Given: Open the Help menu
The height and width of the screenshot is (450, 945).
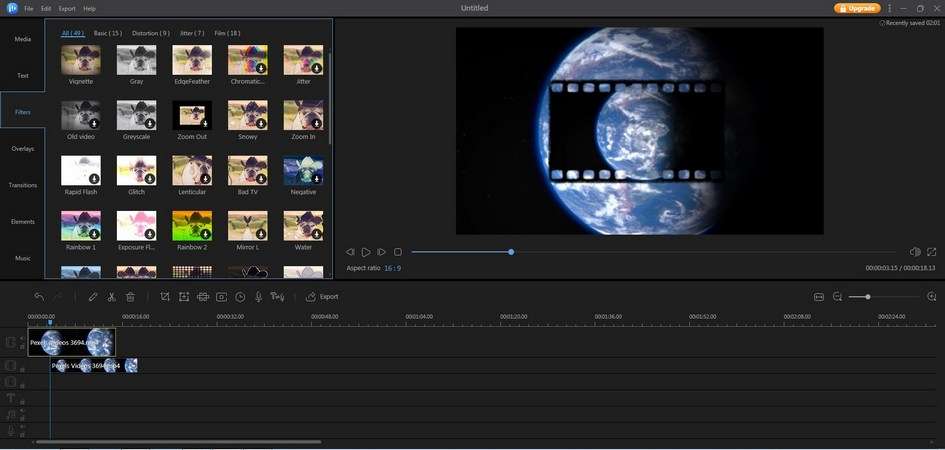Looking at the screenshot, I should tap(89, 9).
